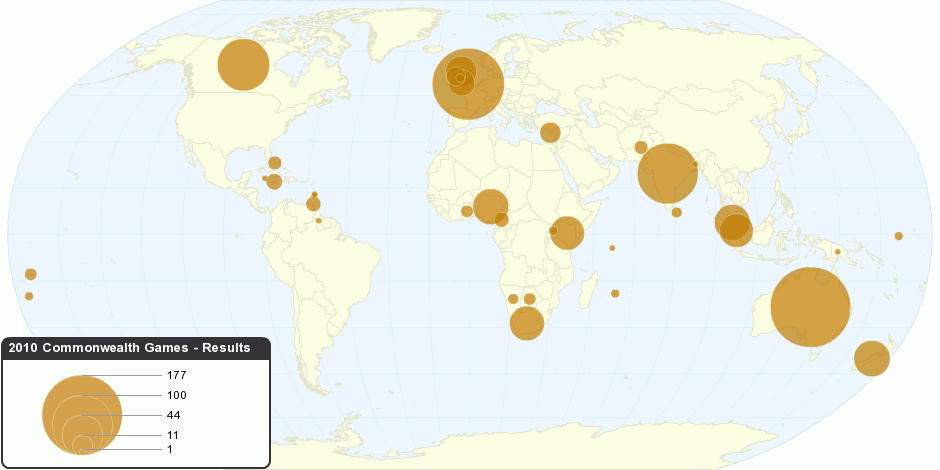
Task: Select the bubble over India
Action: (667, 173)
